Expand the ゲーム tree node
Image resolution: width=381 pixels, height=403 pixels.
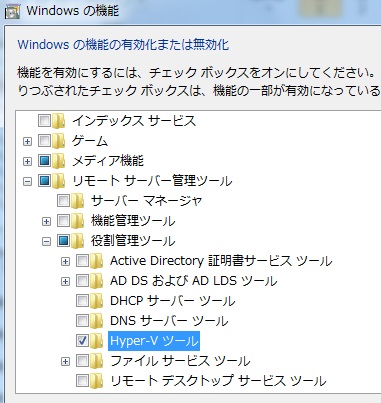[27, 142]
